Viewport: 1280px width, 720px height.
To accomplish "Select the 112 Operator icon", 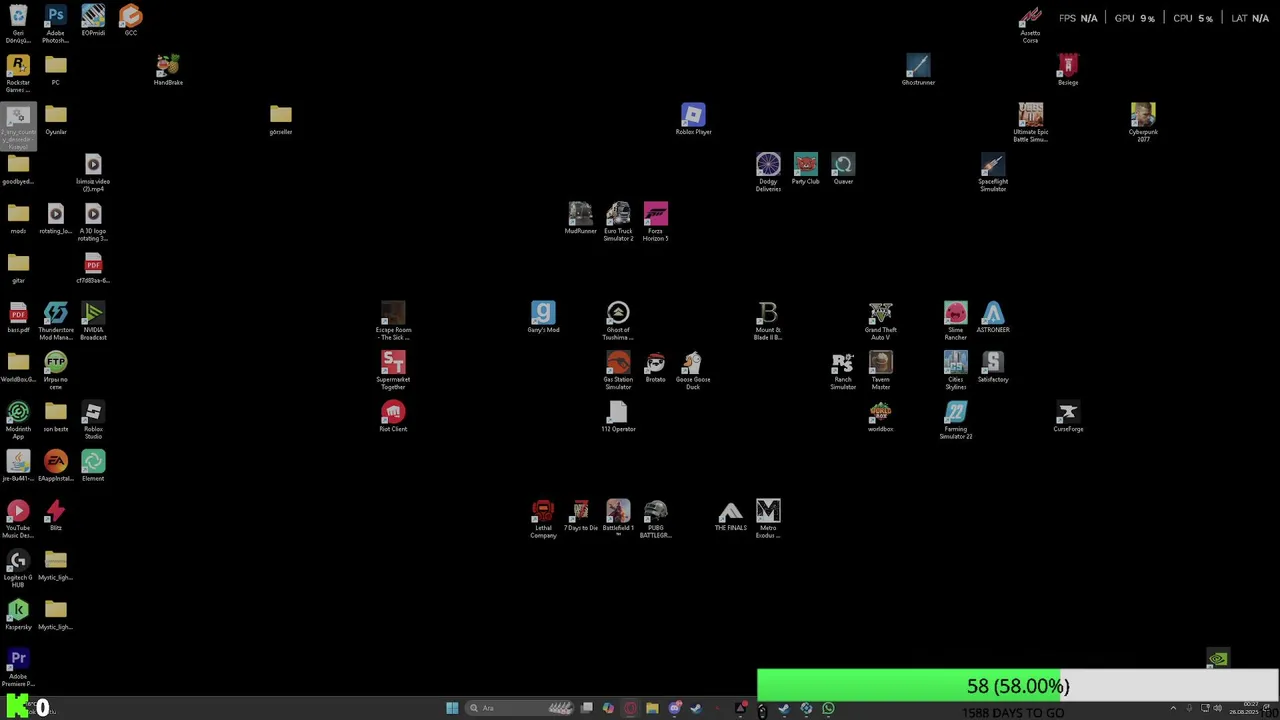I will tap(618, 417).
